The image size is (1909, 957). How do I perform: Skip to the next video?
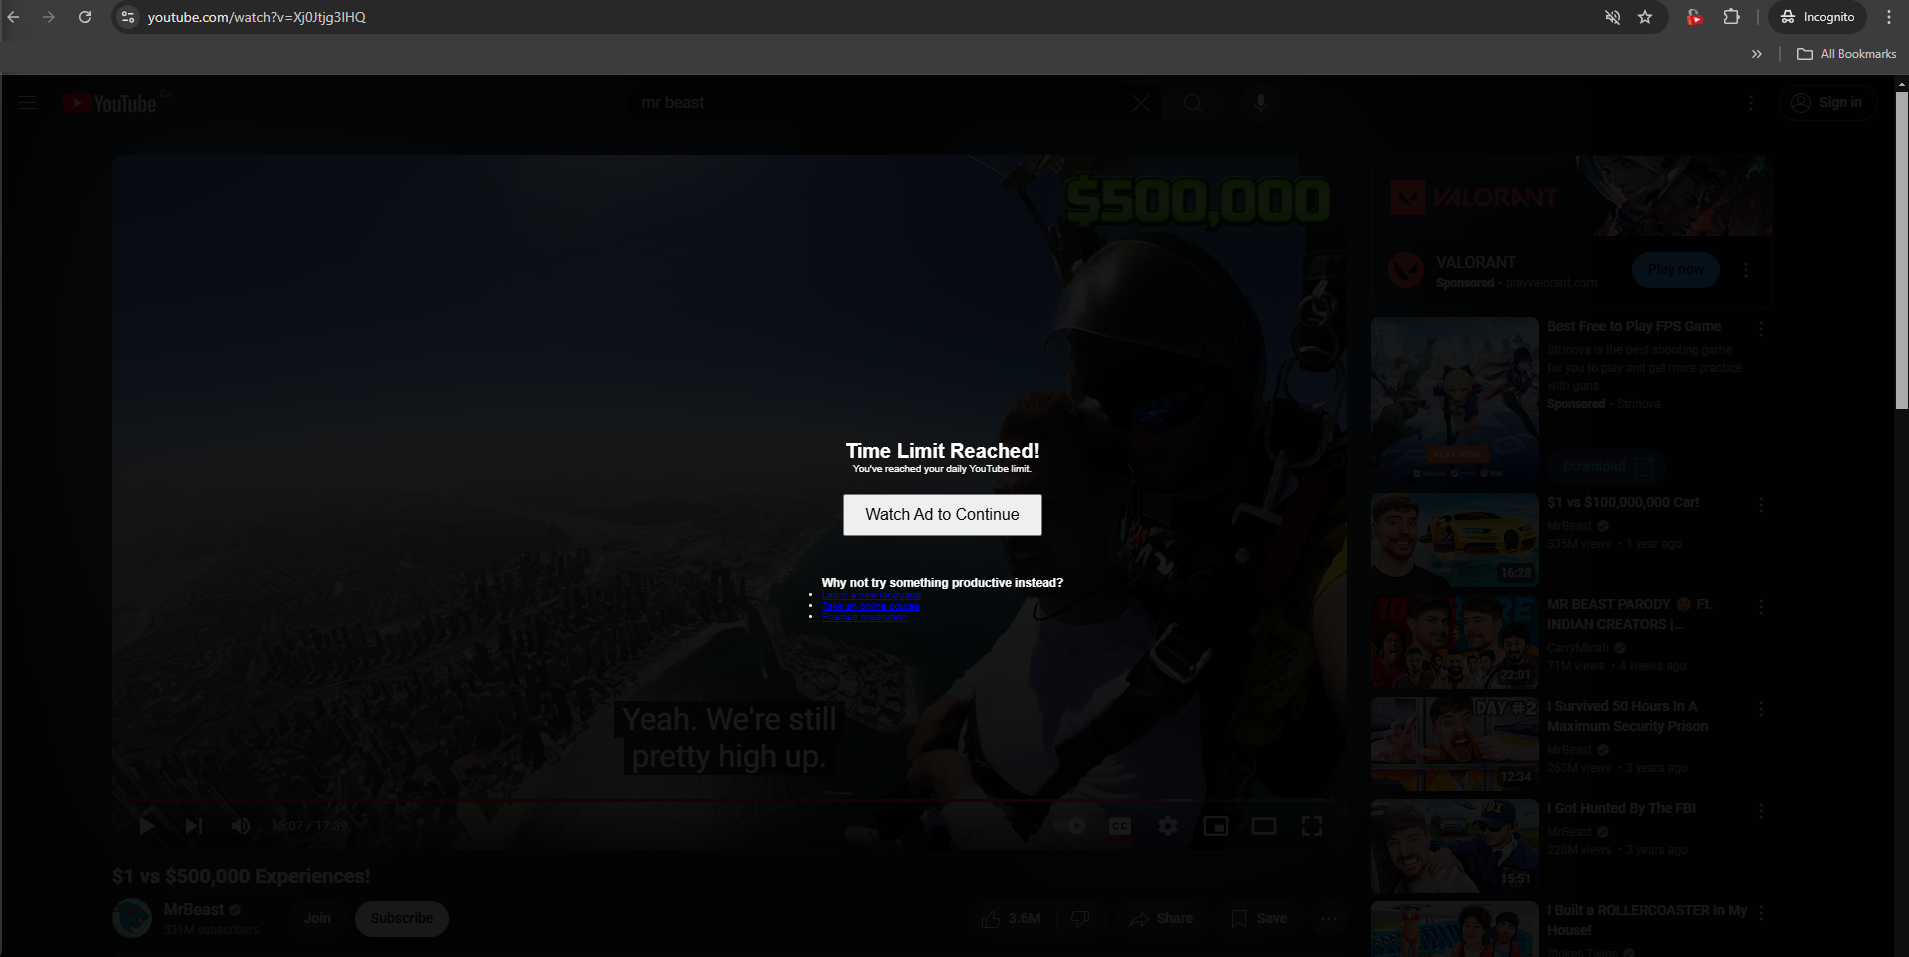pyautogui.click(x=192, y=825)
